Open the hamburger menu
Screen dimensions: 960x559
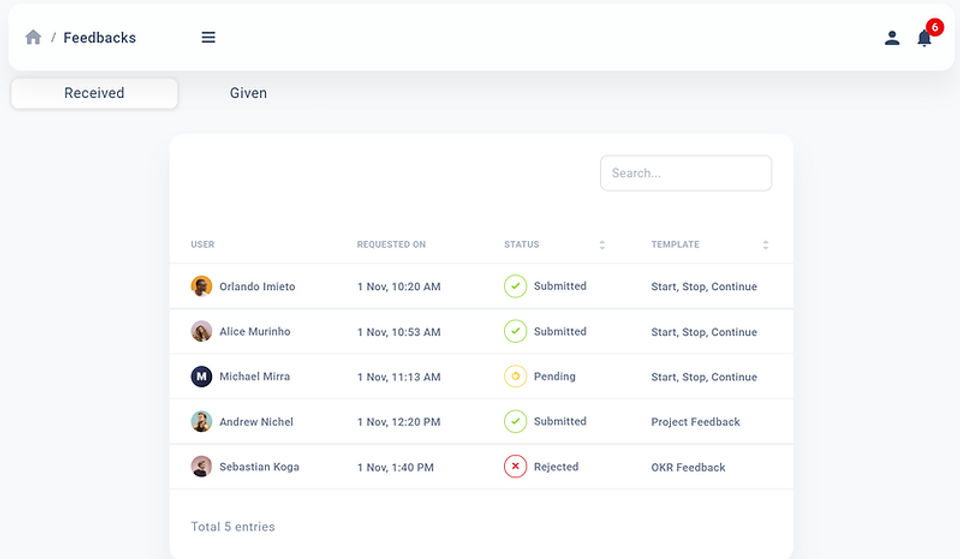(x=208, y=37)
